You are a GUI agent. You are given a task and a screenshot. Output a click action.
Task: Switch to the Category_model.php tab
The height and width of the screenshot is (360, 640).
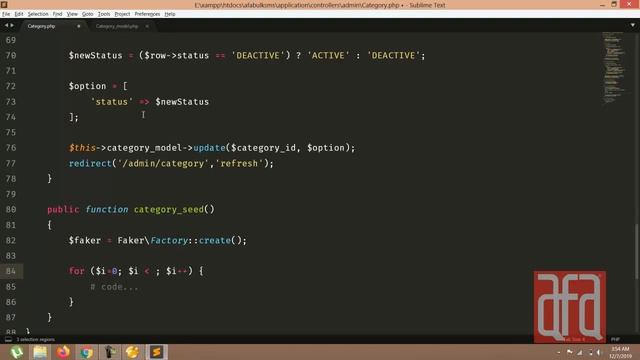pyautogui.click(x=117, y=26)
